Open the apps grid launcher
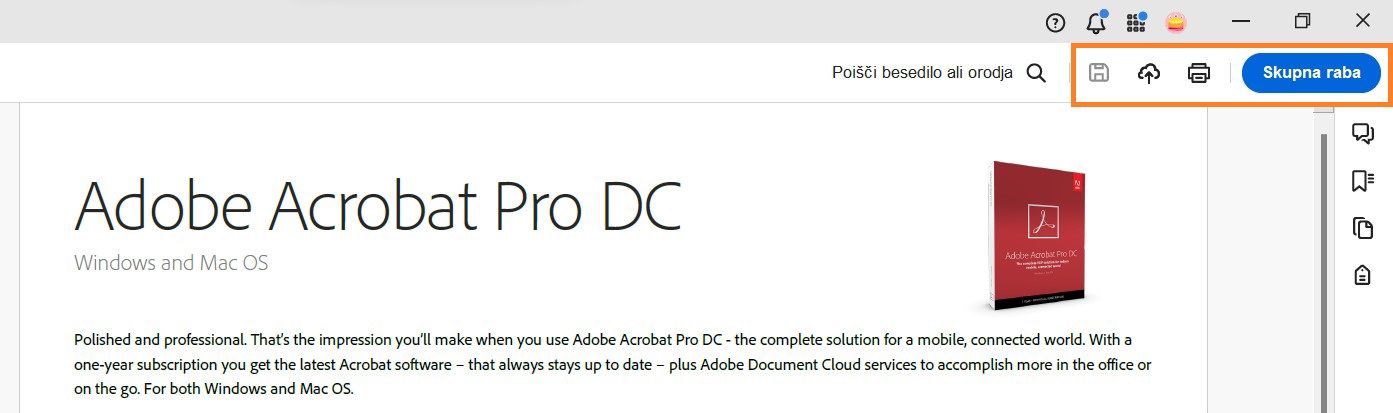 (x=1136, y=22)
